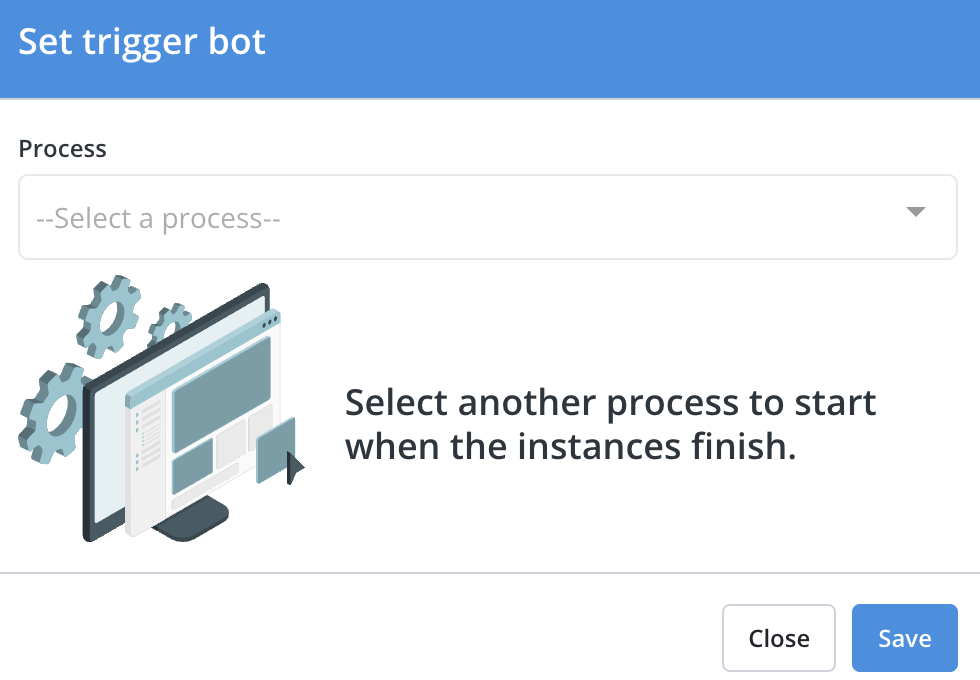This screenshot has width=980, height=680.
Task: Click the 'Process' field label
Action: click(62, 148)
